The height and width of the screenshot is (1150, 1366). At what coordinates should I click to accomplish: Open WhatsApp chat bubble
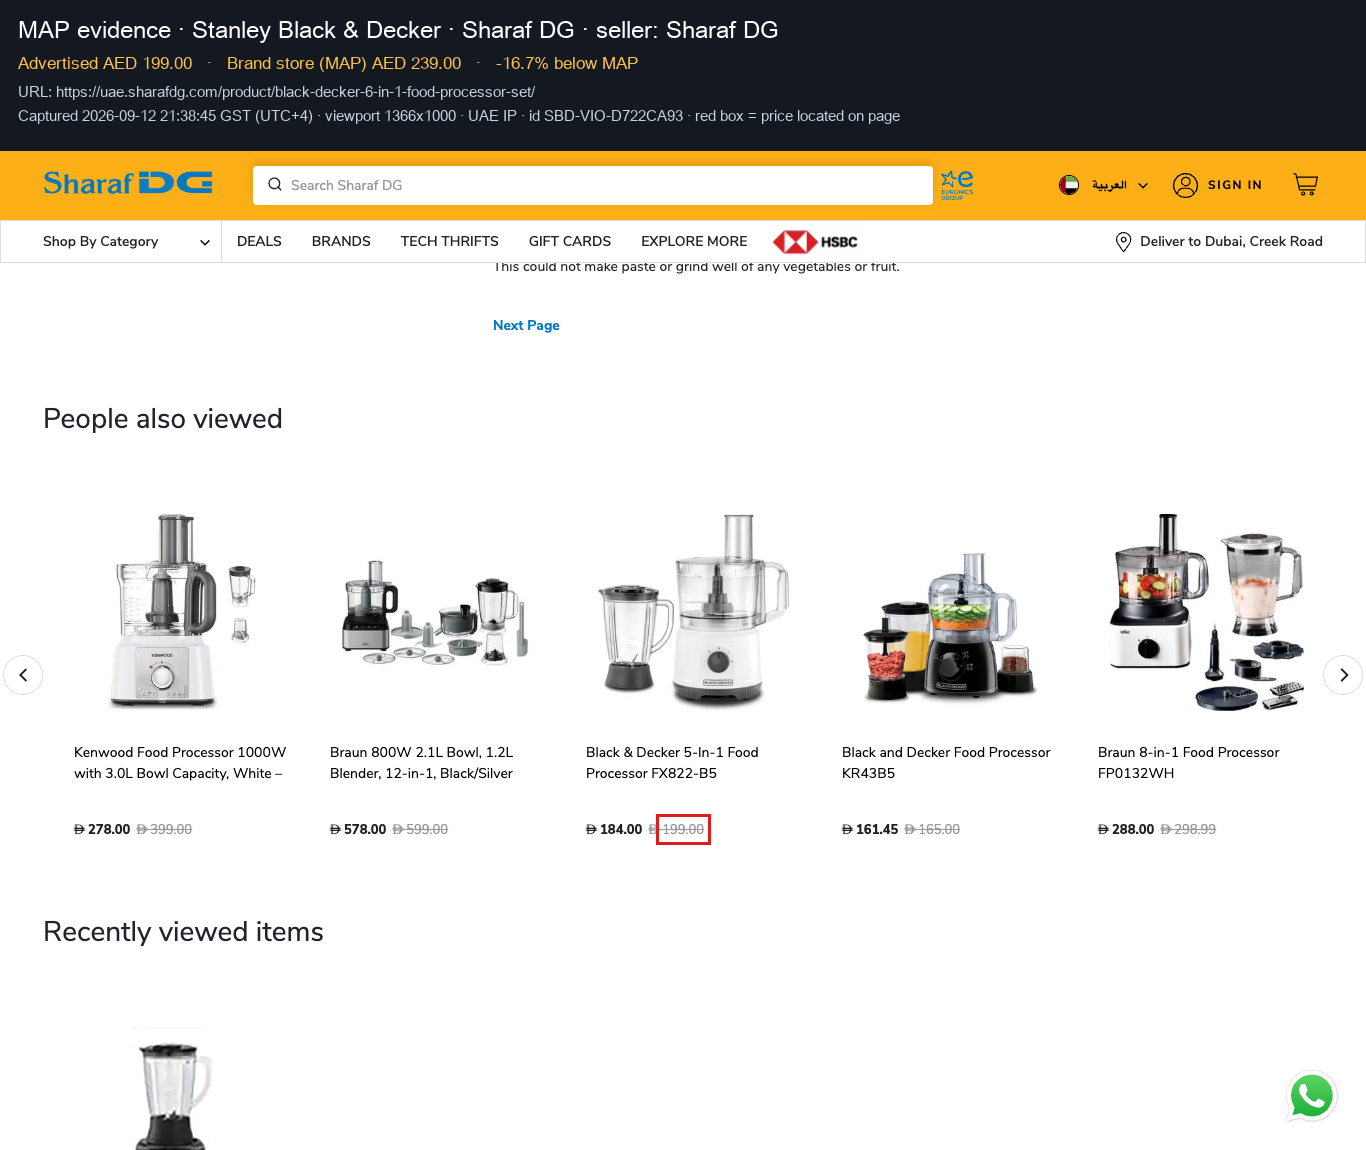pyautogui.click(x=1312, y=1097)
